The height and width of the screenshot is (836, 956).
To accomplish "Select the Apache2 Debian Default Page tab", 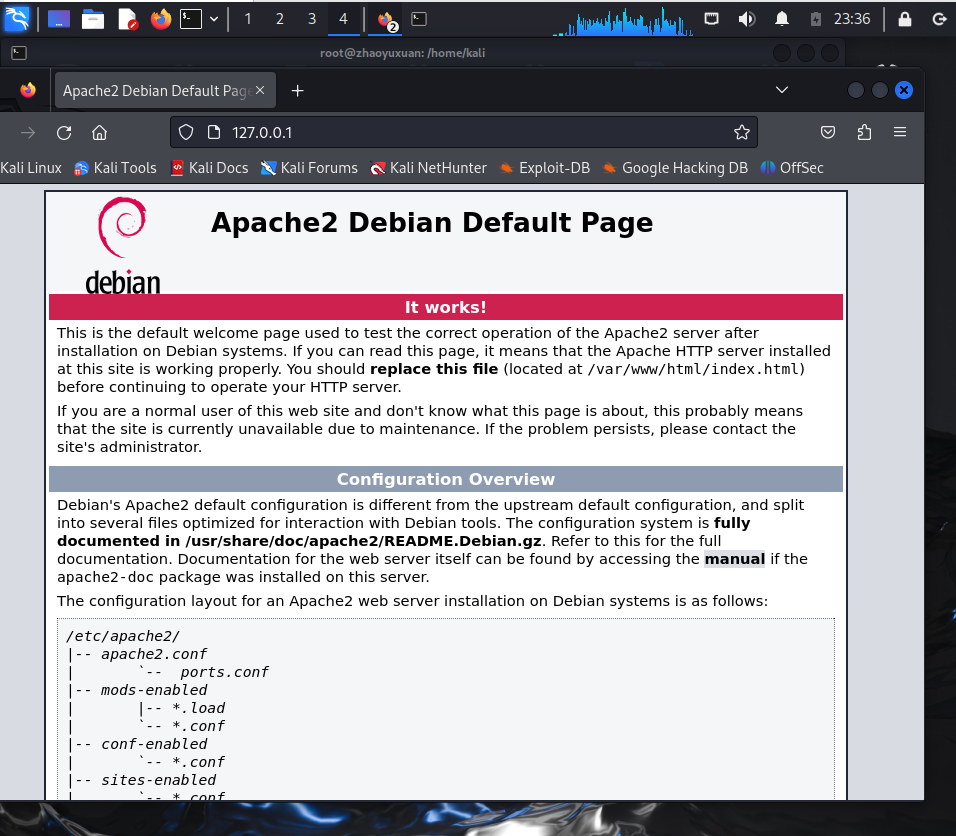I will point(155,91).
